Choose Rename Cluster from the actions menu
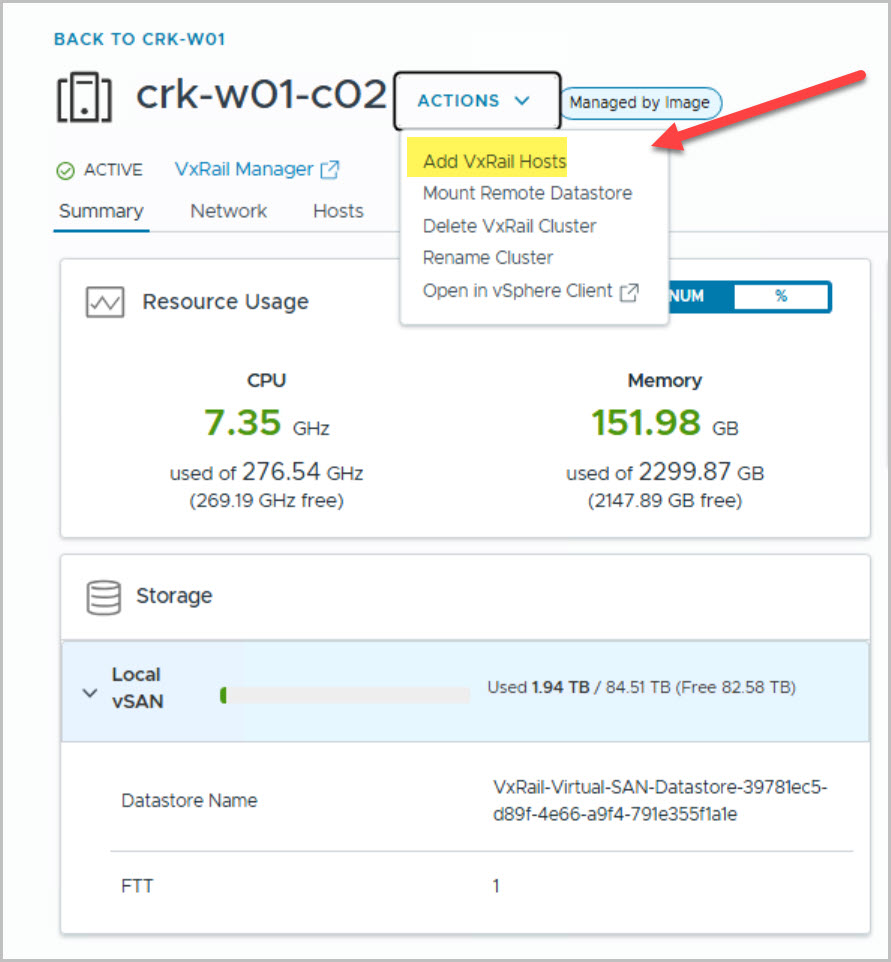891x962 pixels. click(488, 258)
